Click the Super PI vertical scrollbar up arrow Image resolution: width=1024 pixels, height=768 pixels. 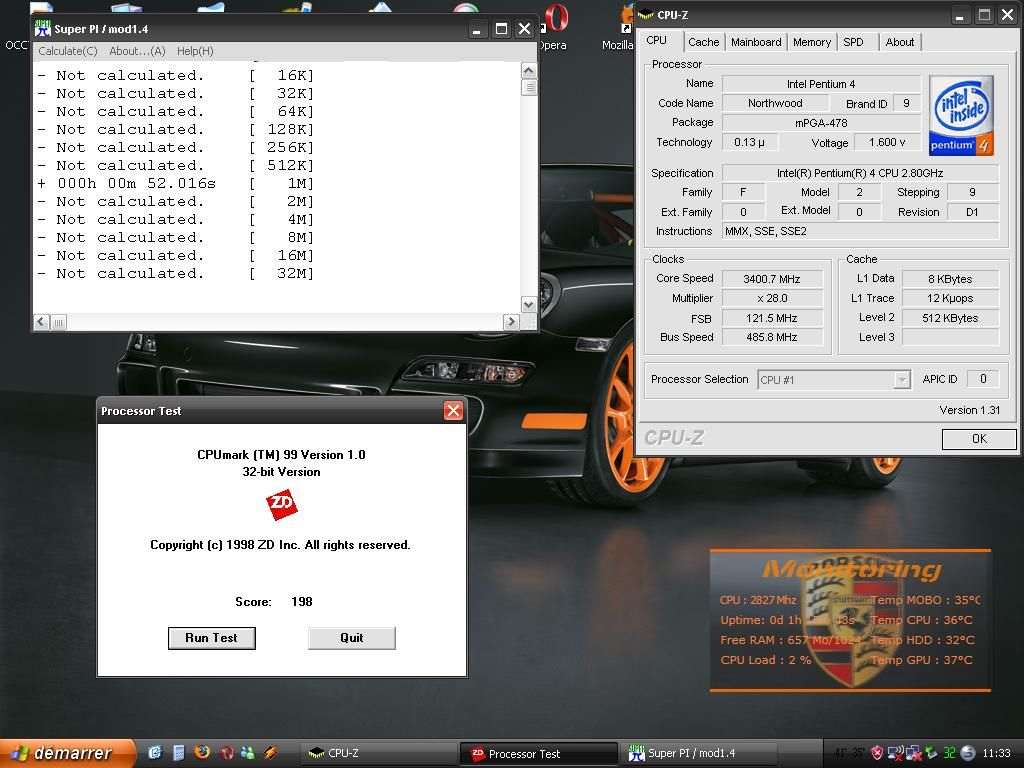tap(529, 70)
